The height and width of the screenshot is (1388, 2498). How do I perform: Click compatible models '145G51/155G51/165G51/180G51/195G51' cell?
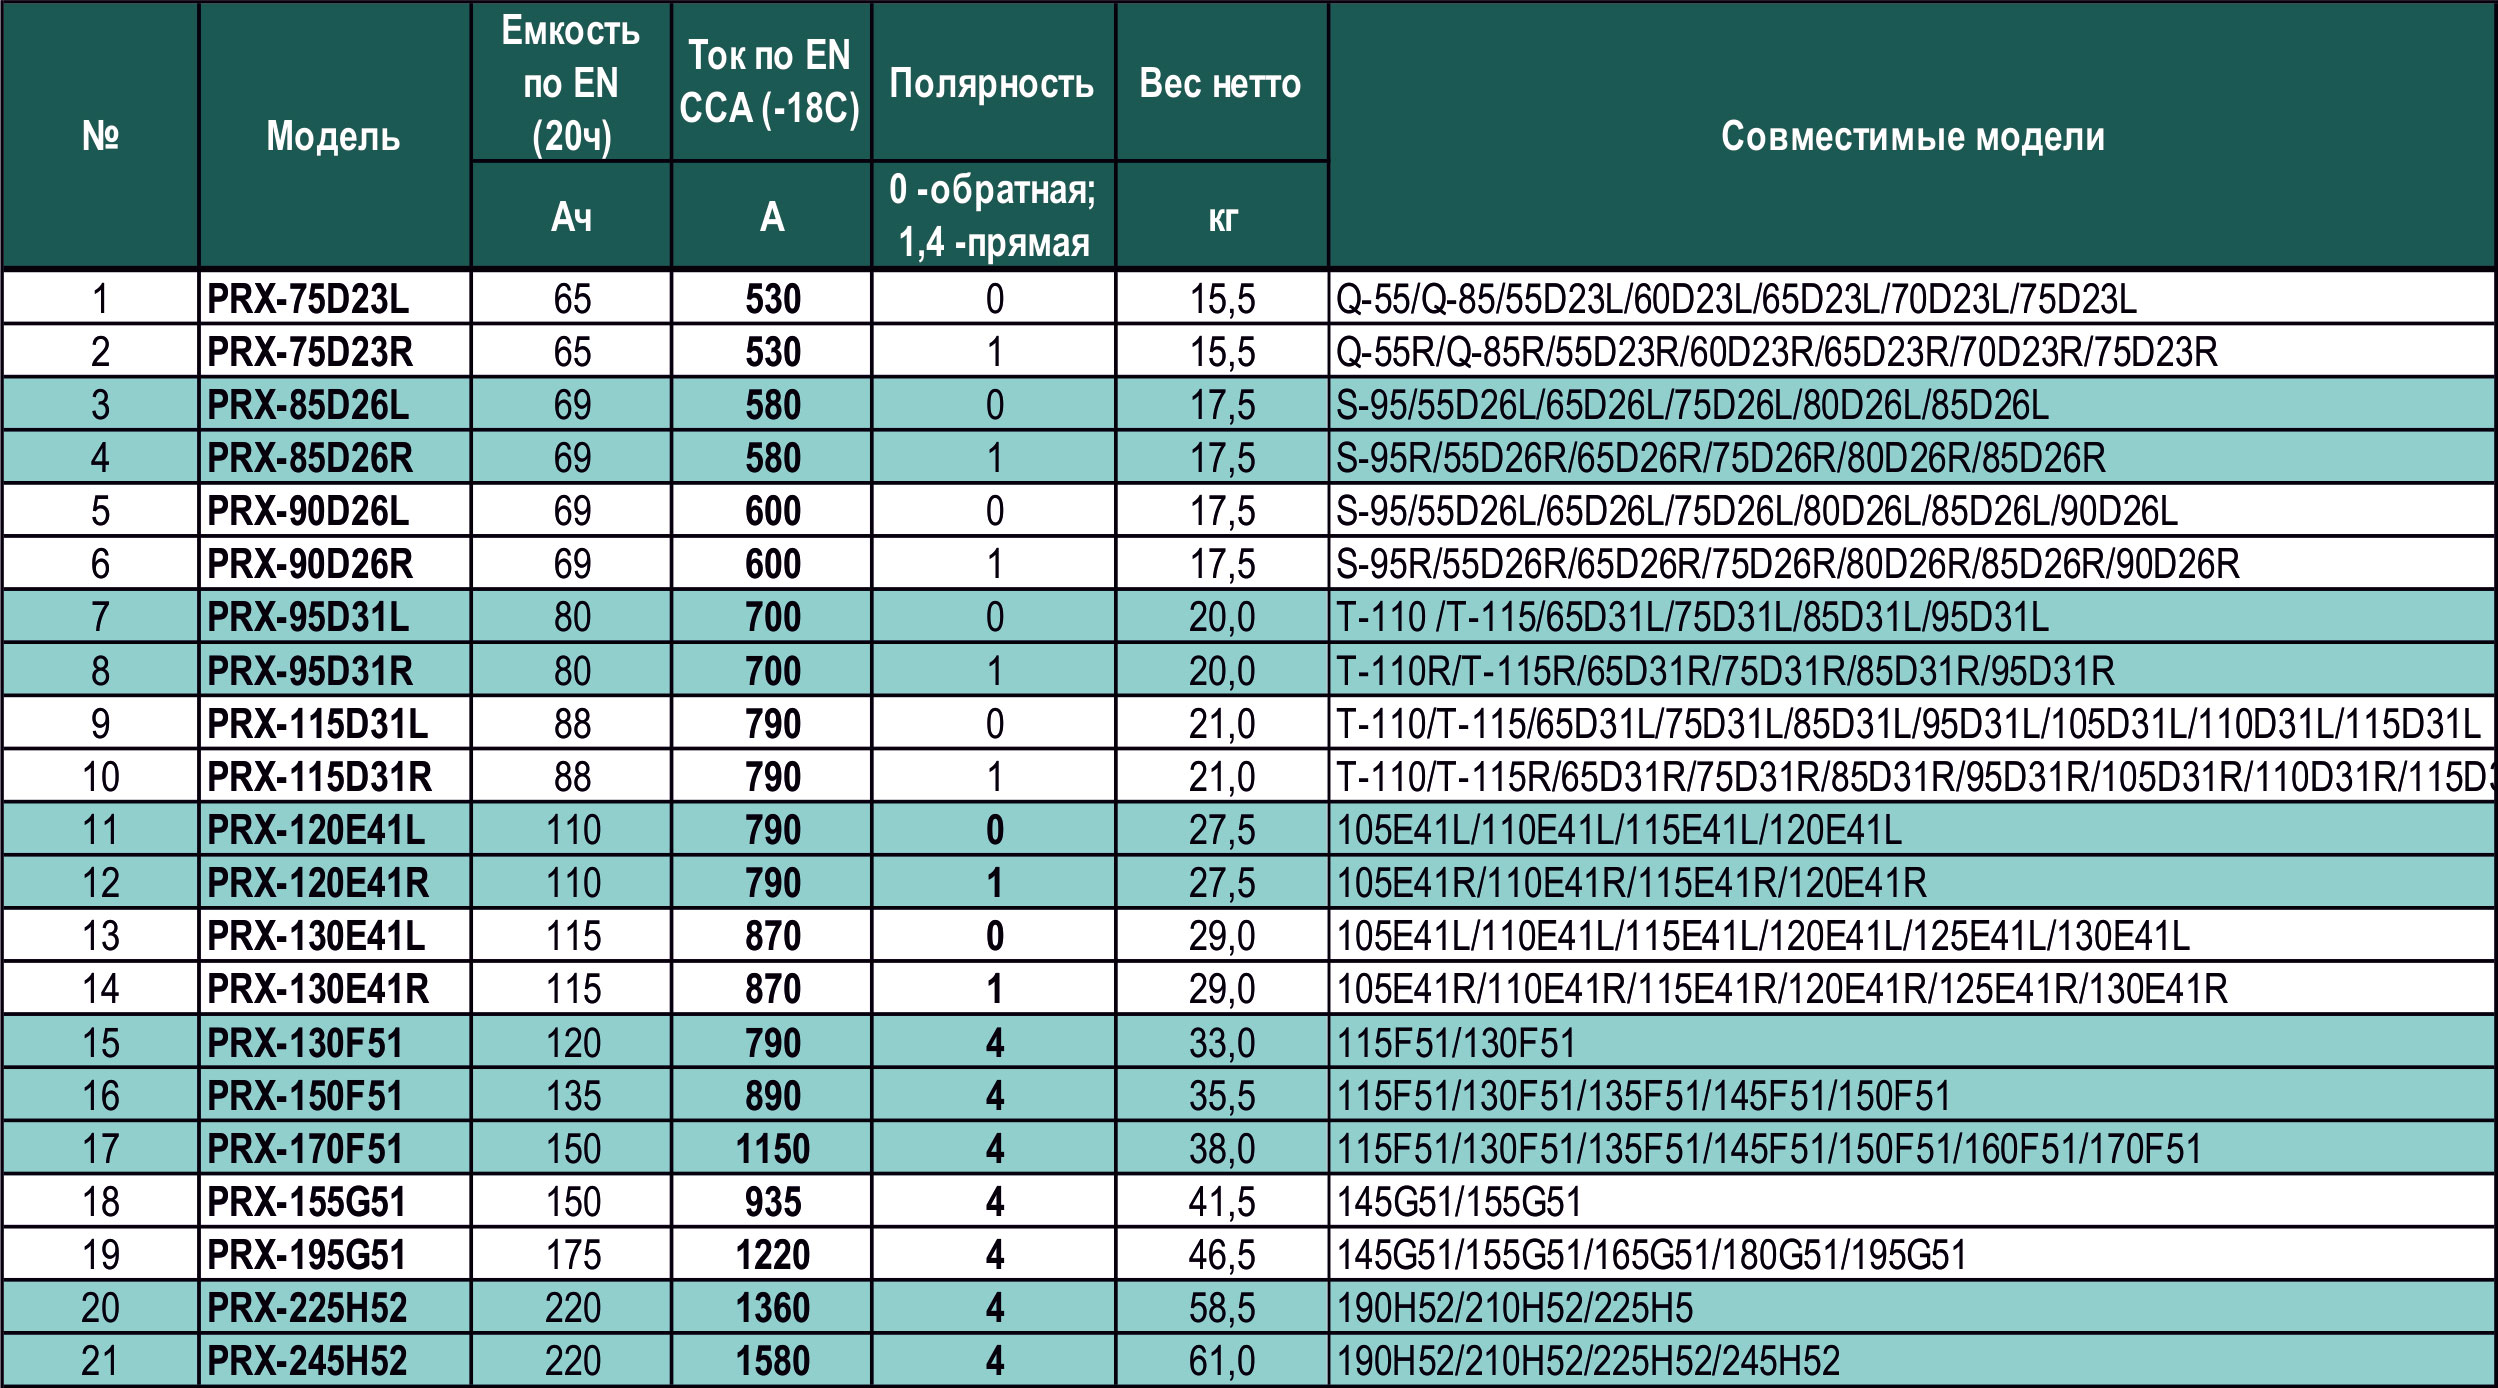point(1912,1254)
